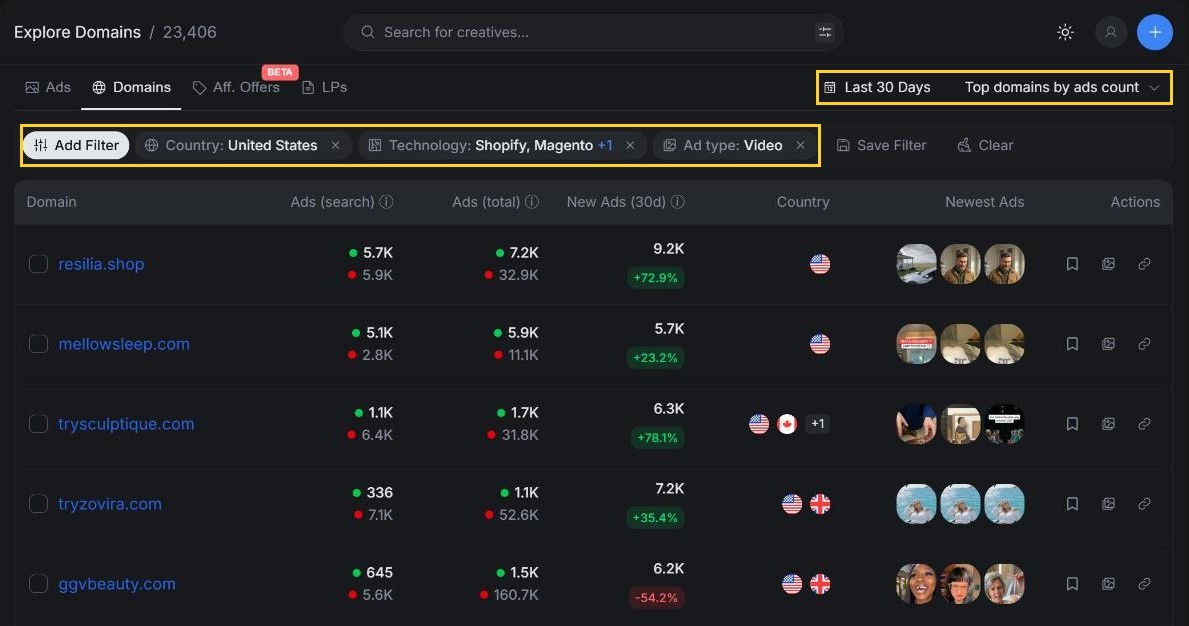Click the Add Filter button
Screen dimensions: 1189x626
point(76,145)
